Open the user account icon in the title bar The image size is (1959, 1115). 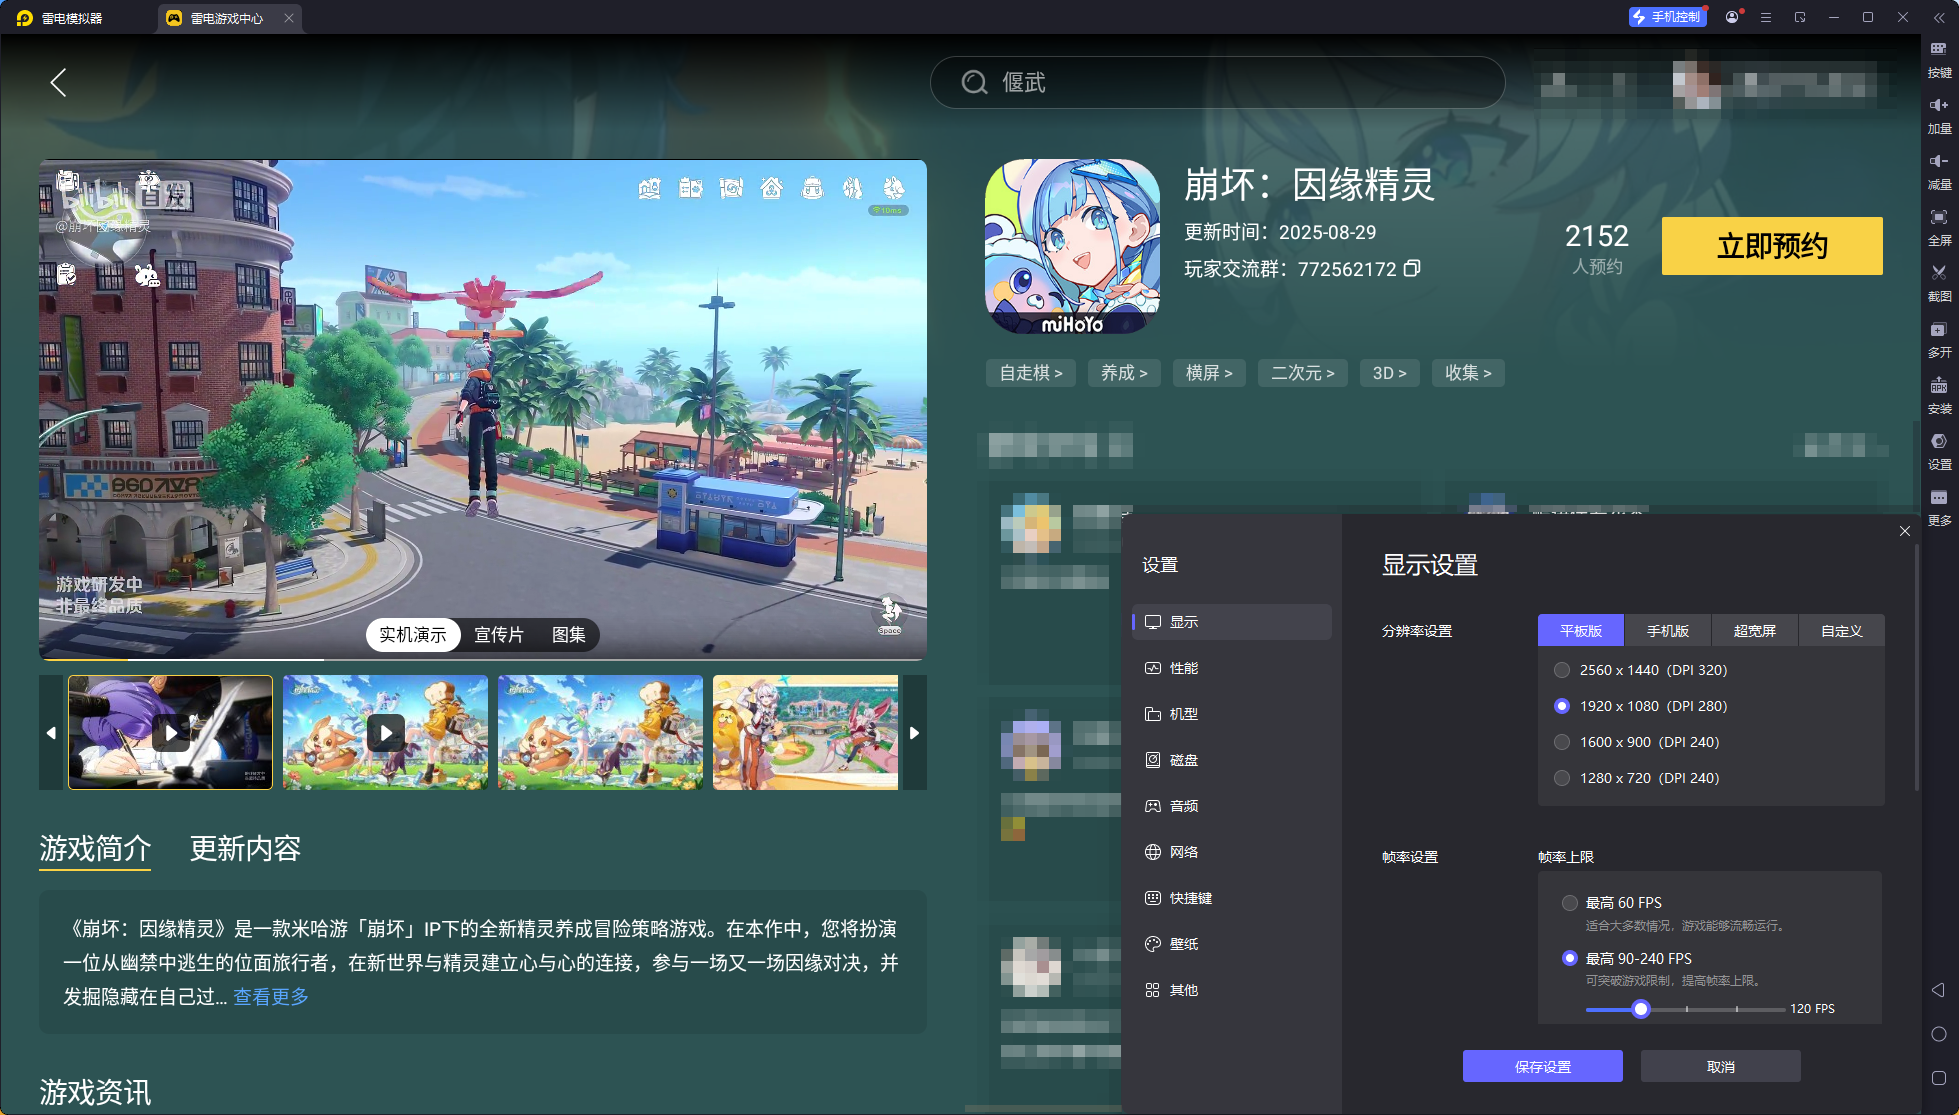(x=1732, y=17)
